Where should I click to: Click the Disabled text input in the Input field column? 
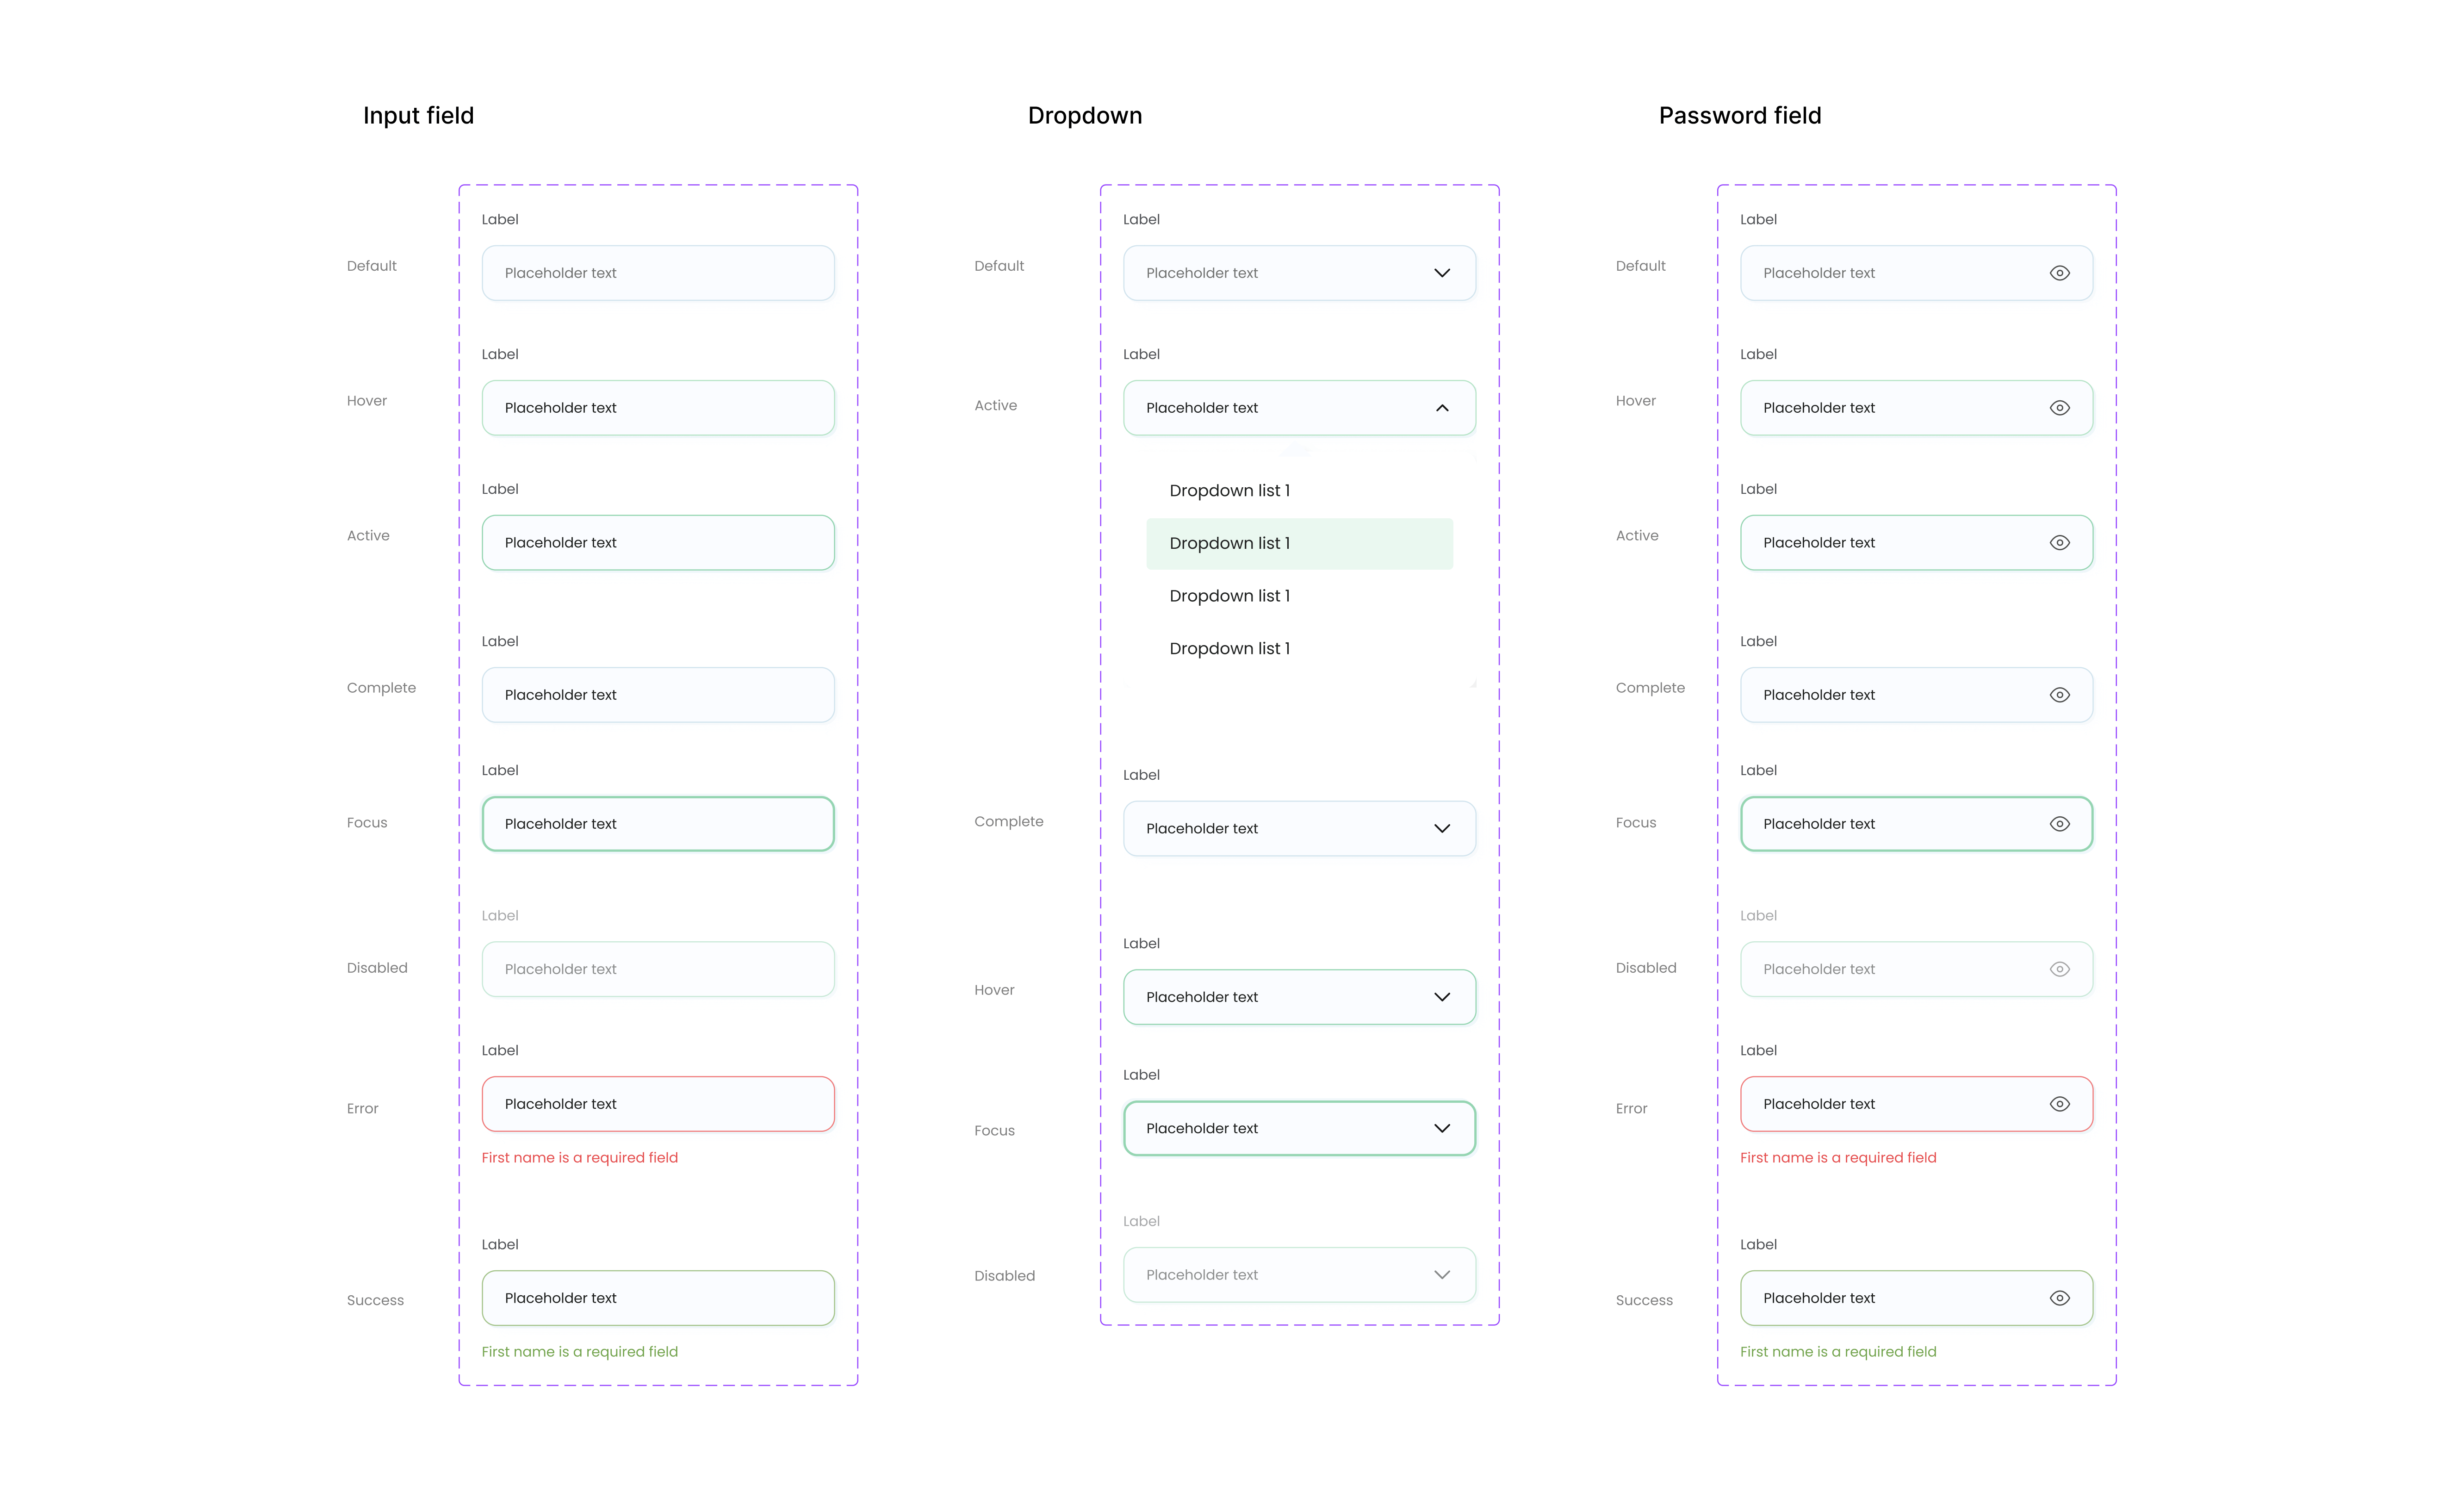coord(658,969)
